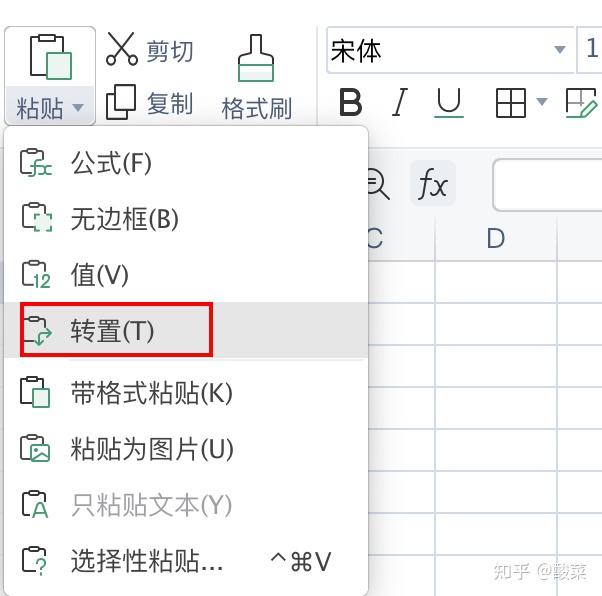Click the Cut scissors icon

(122, 49)
